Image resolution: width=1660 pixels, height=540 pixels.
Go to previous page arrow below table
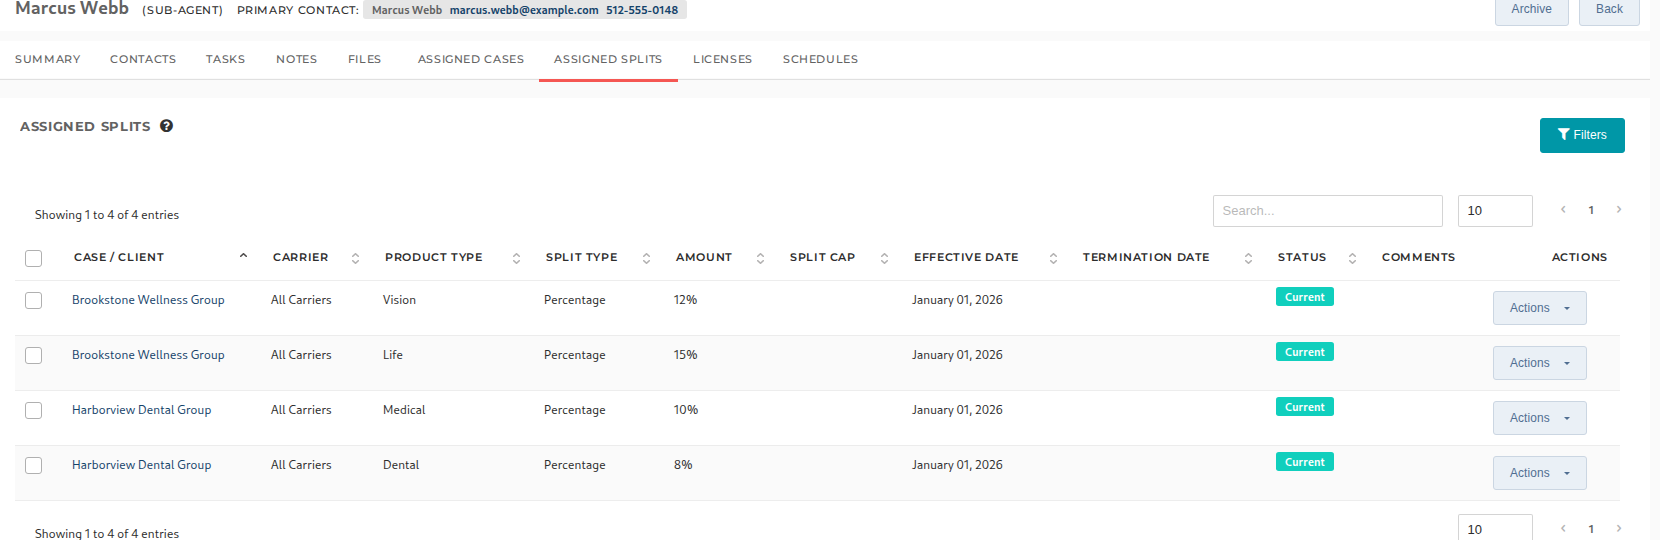[x=1563, y=529]
